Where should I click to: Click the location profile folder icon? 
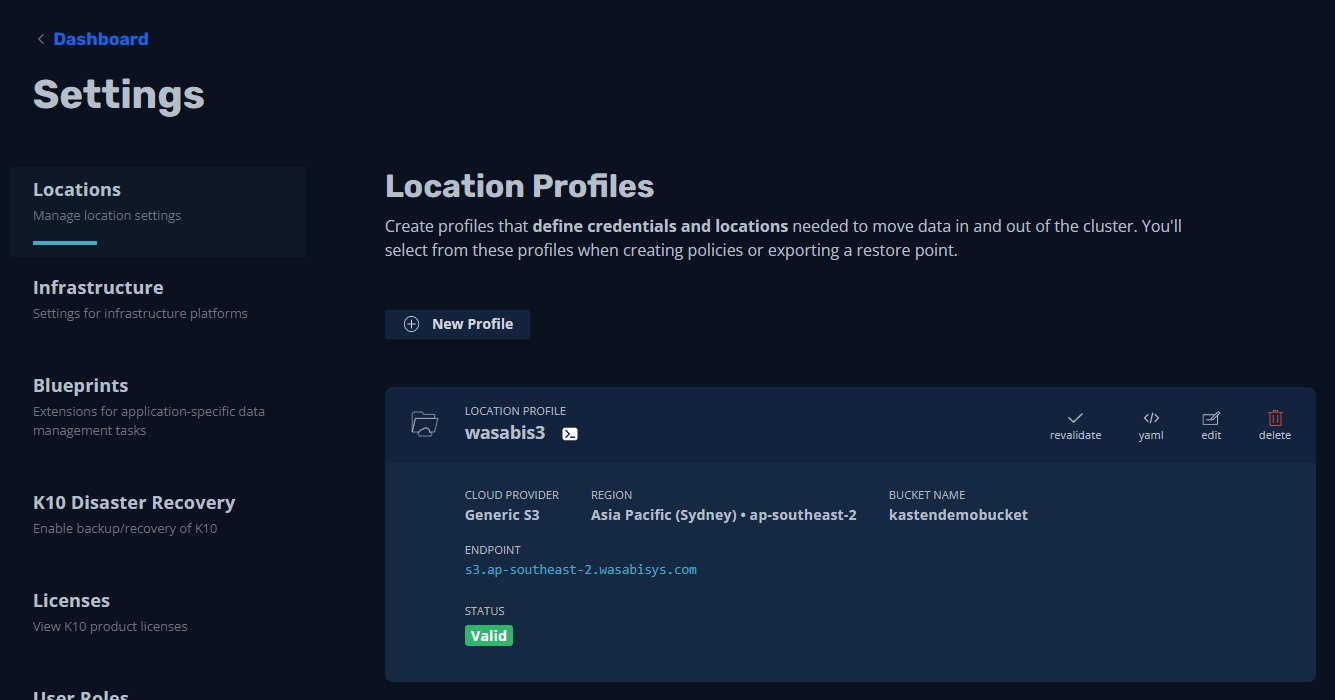(x=425, y=423)
